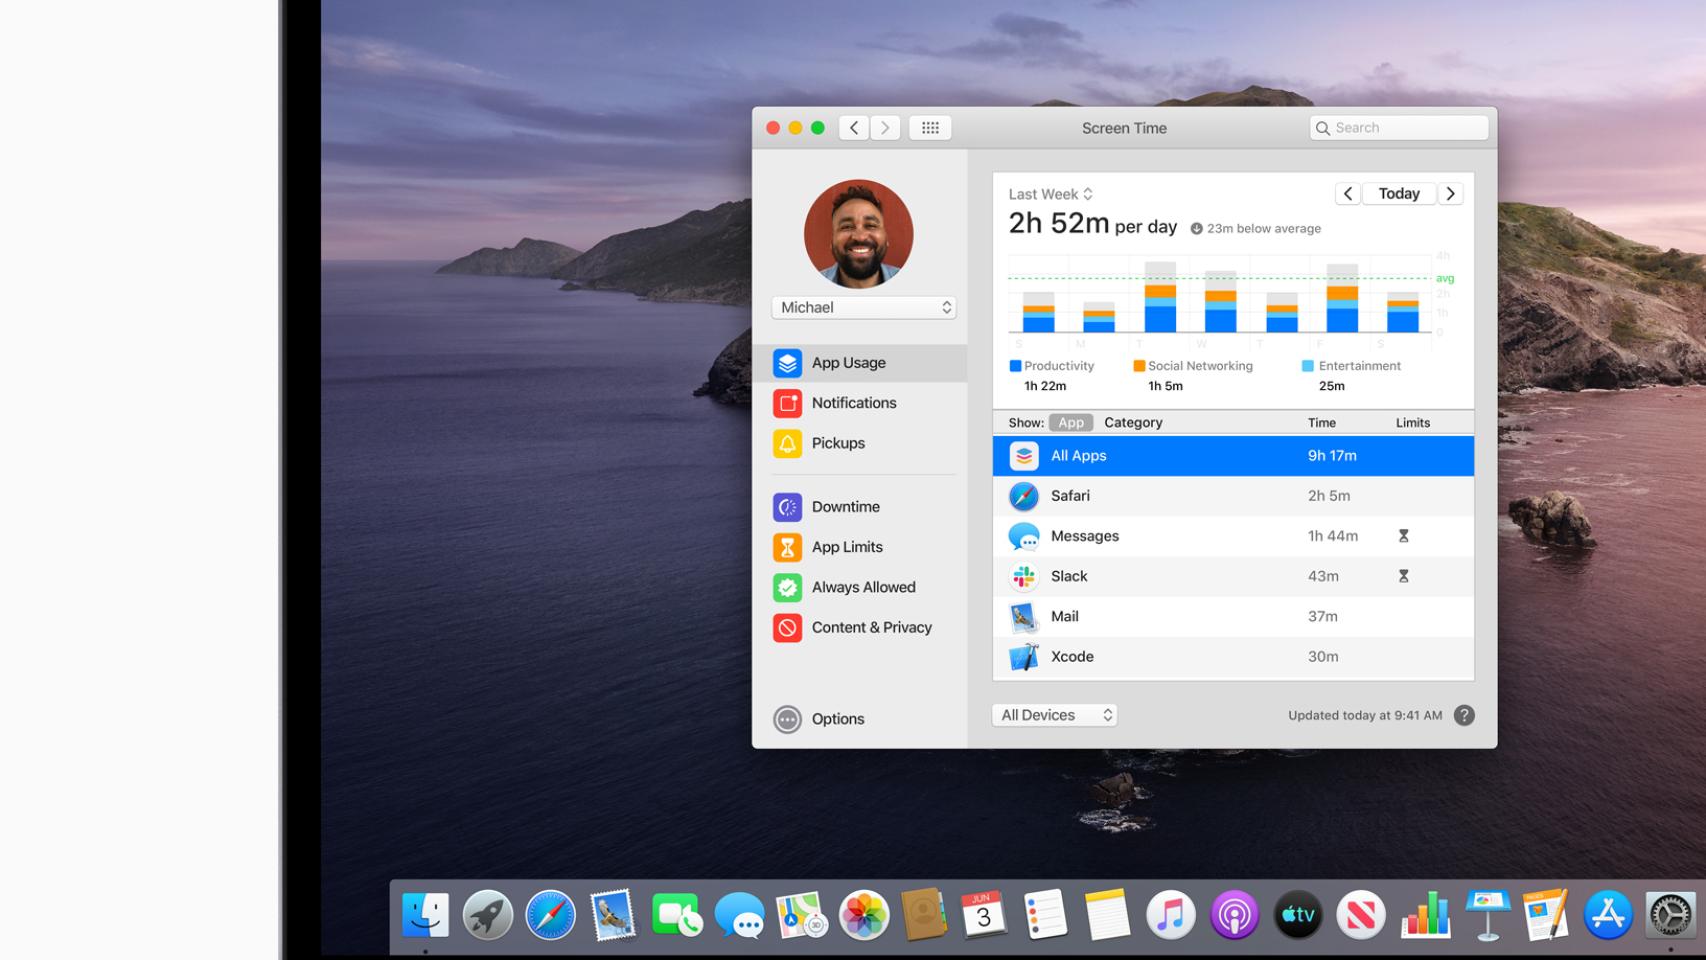
Task: Open App Limits settings
Action: [846, 547]
